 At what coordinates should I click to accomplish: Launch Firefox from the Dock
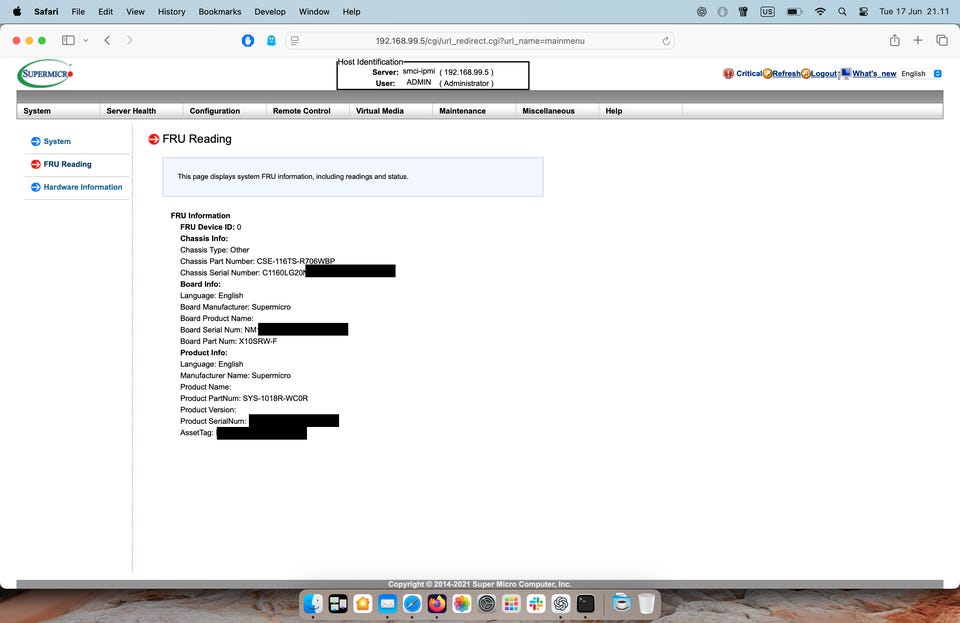[437, 604]
